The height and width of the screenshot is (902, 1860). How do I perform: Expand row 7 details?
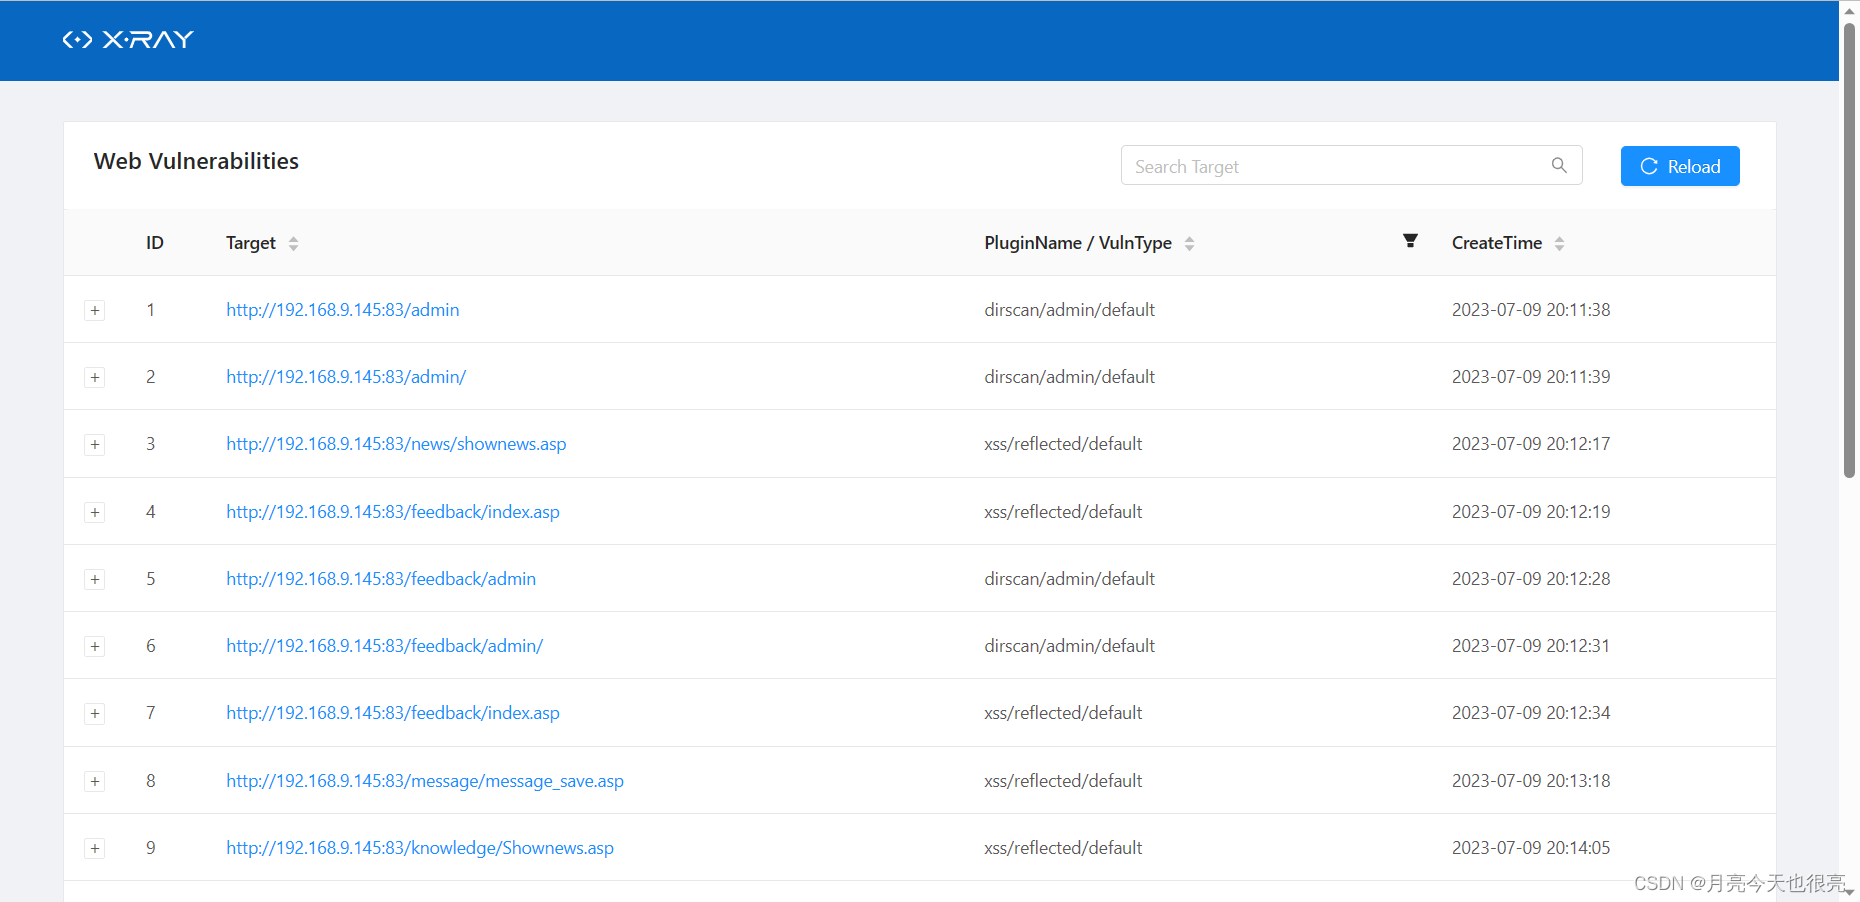tap(95, 713)
